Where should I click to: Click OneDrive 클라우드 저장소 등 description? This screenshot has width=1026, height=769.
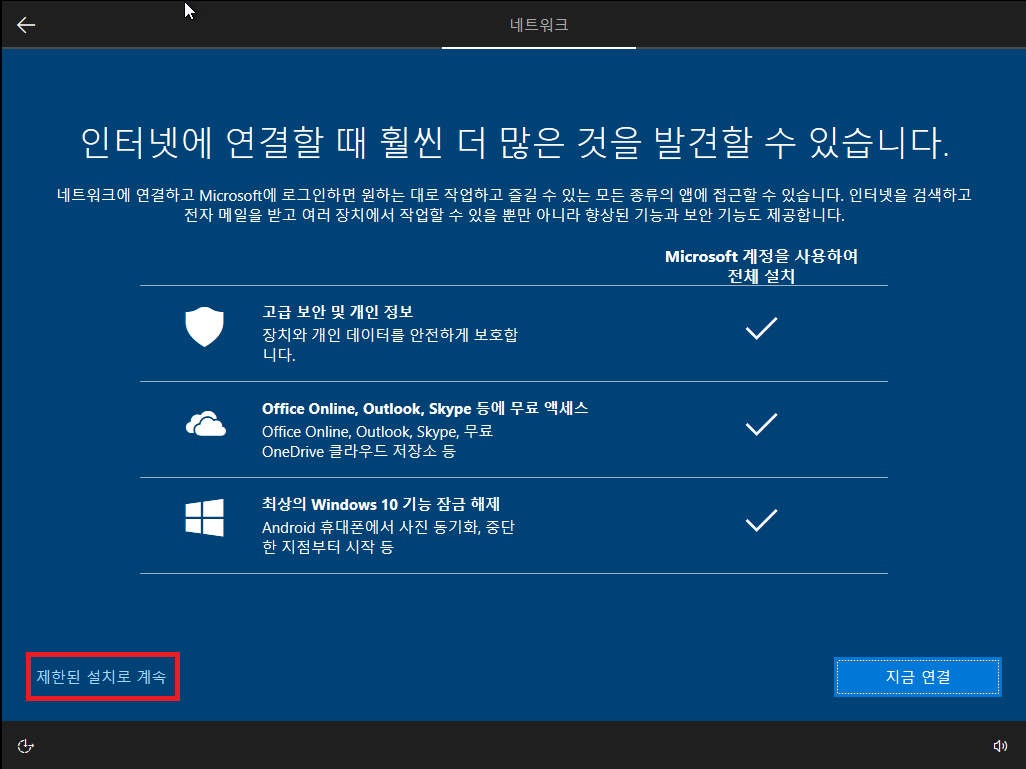359,452
